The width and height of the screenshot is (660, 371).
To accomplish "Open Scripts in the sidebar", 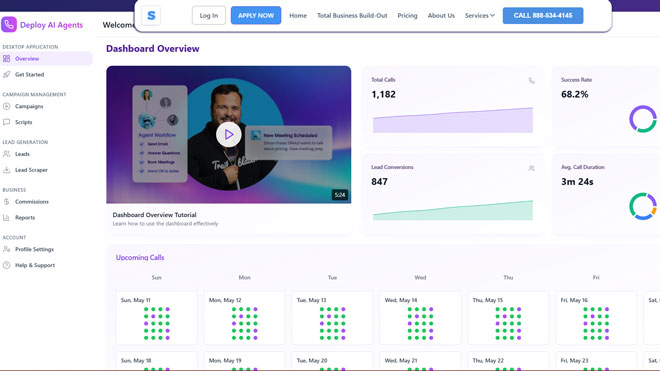I will click(x=46, y=122).
